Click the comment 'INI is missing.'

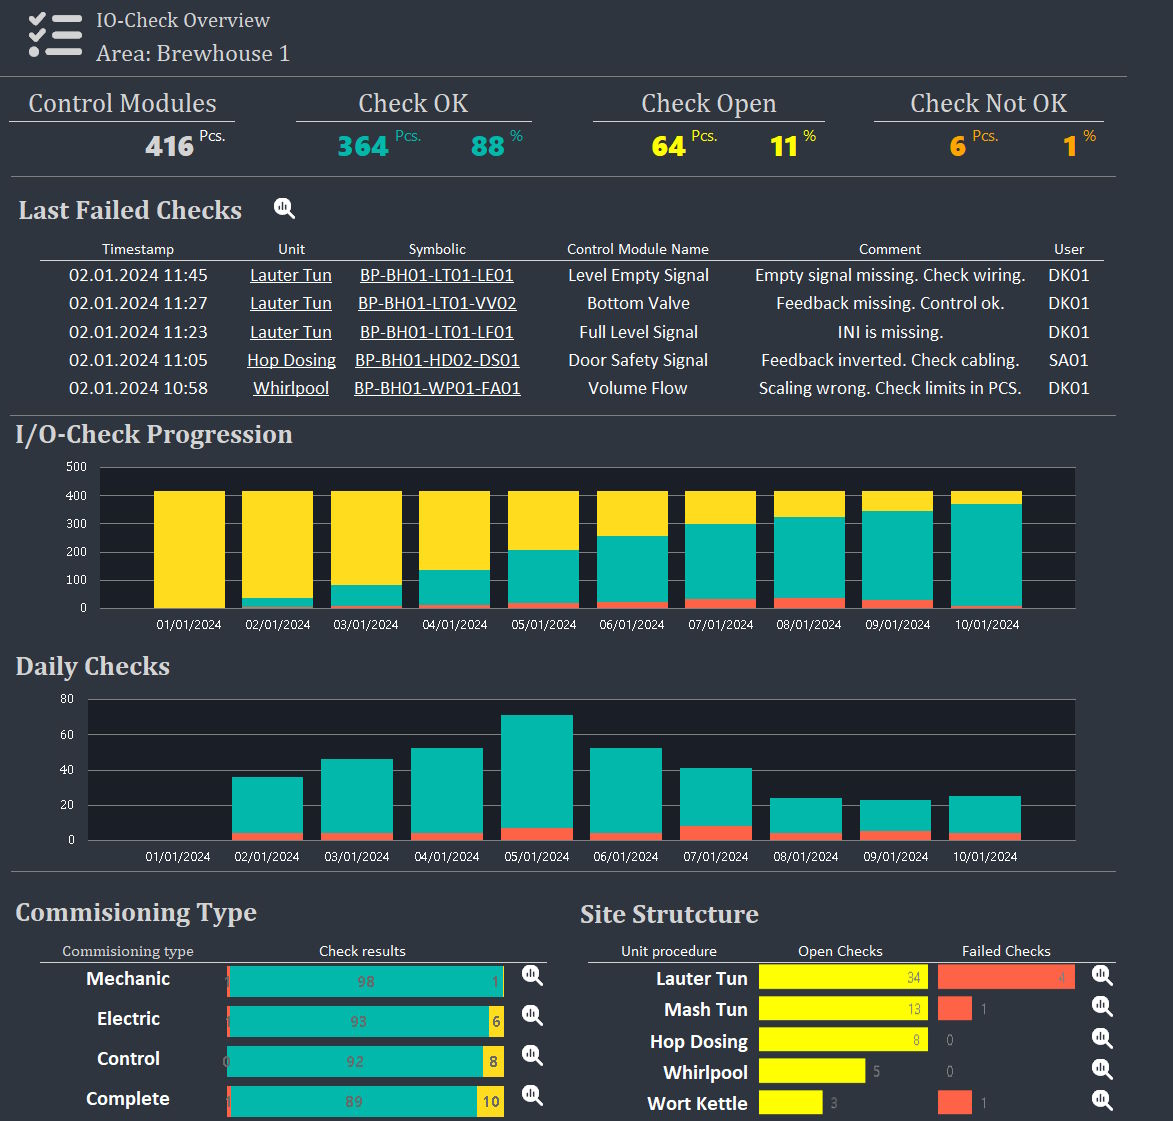tap(890, 332)
